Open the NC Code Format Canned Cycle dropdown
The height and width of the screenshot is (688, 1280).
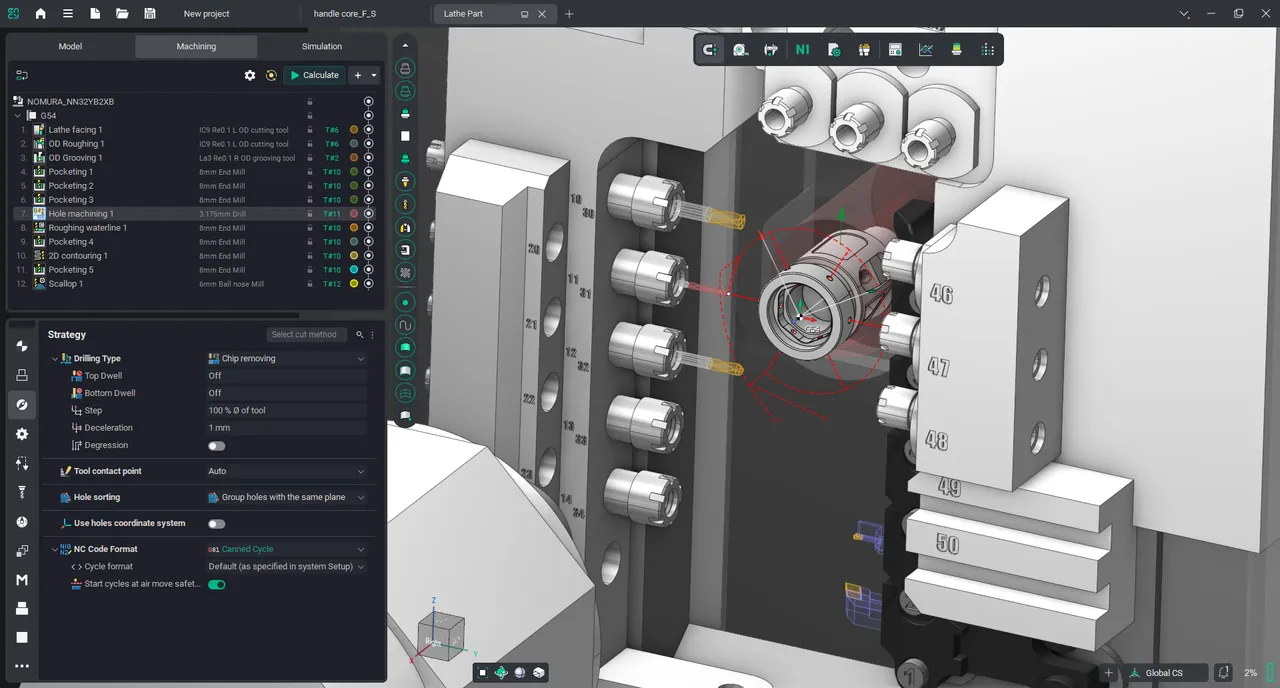(x=286, y=549)
